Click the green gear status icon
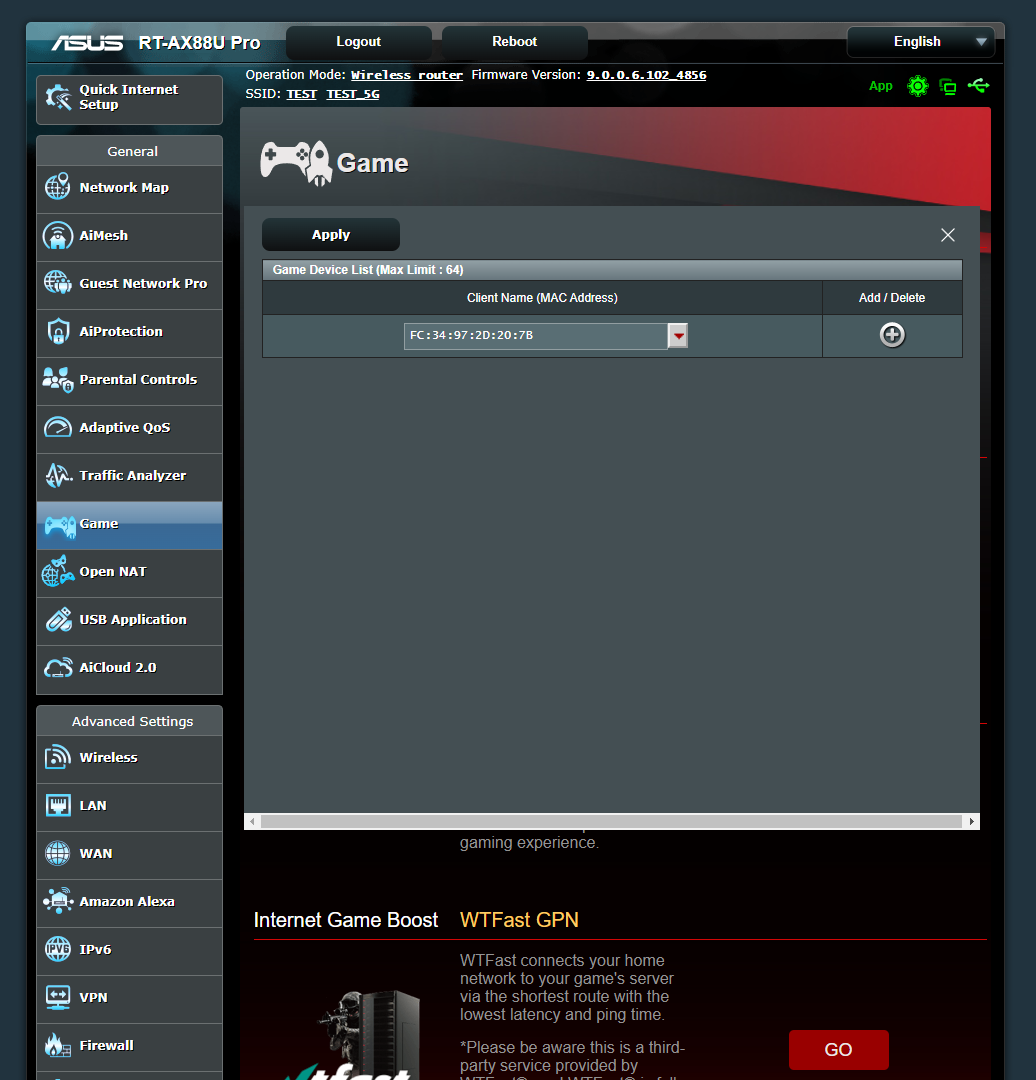Viewport: 1036px width, 1080px height. pyautogui.click(x=918, y=86)
